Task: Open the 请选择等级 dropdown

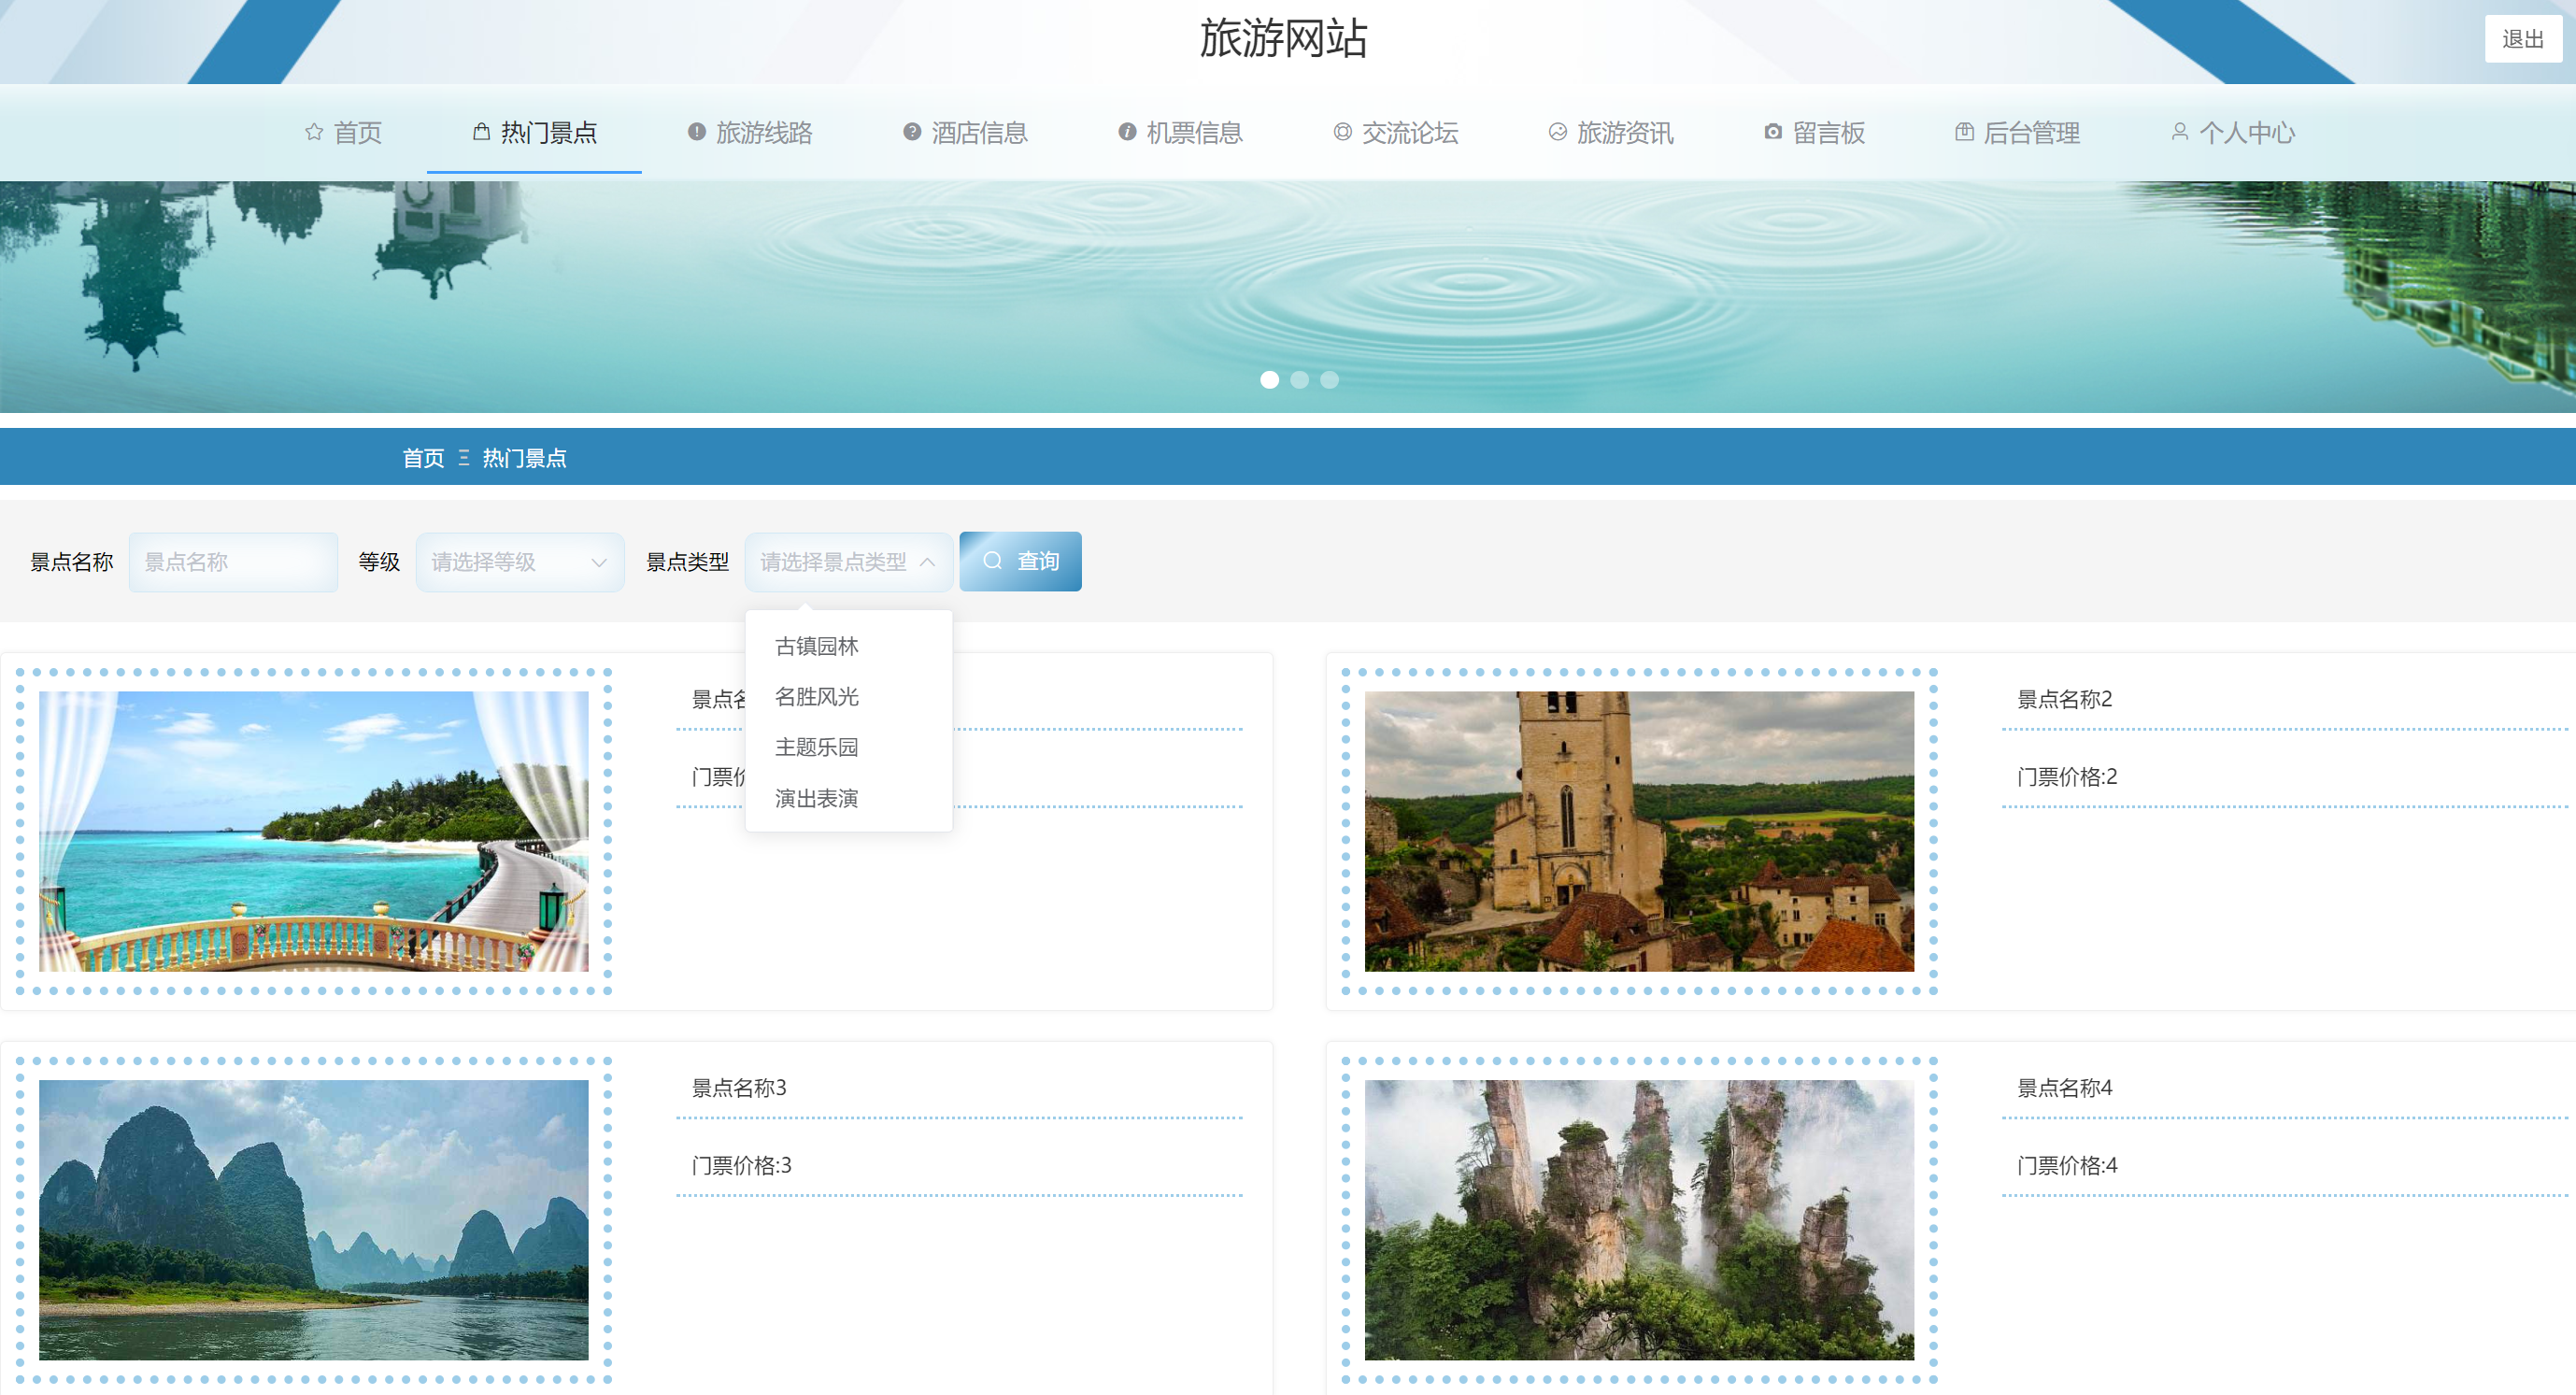Action: click(x=520, y=562)
